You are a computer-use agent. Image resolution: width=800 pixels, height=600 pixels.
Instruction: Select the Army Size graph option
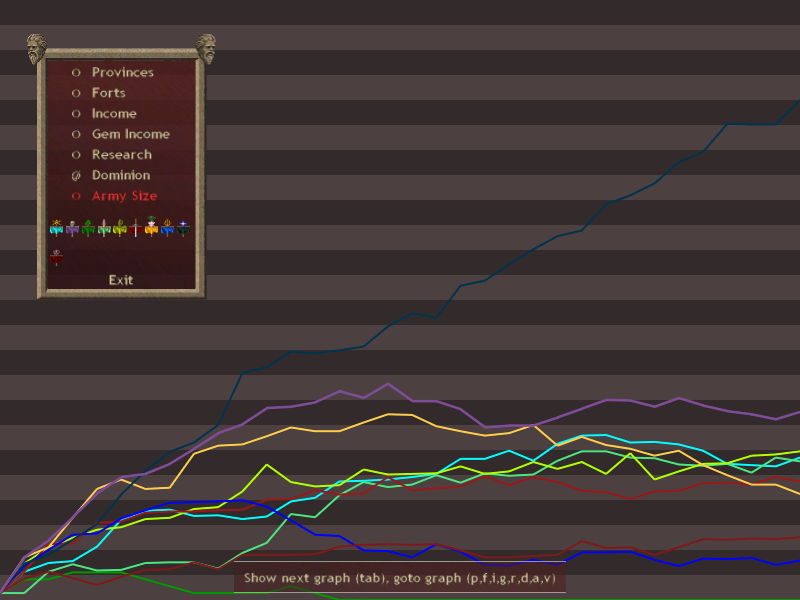pos(114,196)
